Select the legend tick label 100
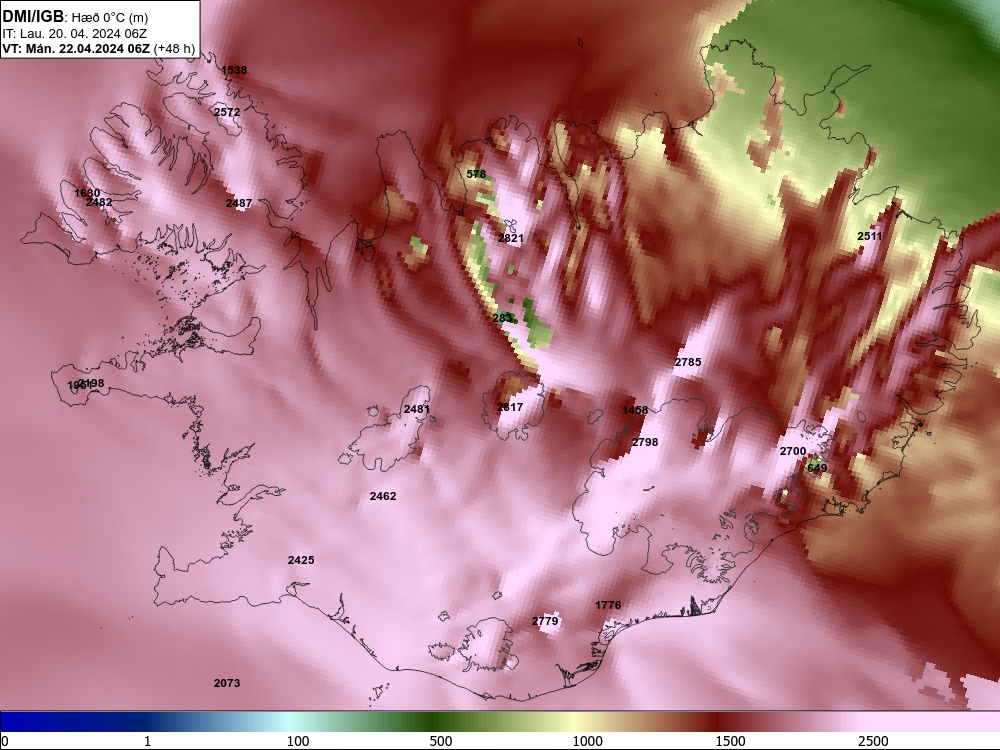This screenshot has width=1000, height=750. 298,742
